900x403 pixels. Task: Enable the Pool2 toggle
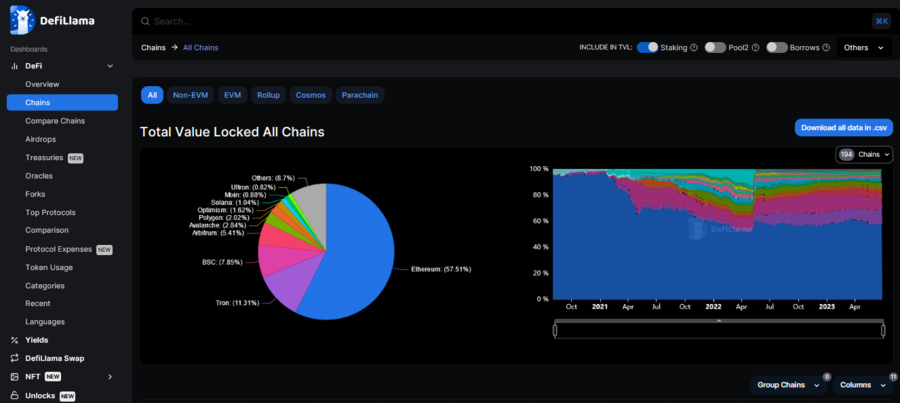[715, 48]
